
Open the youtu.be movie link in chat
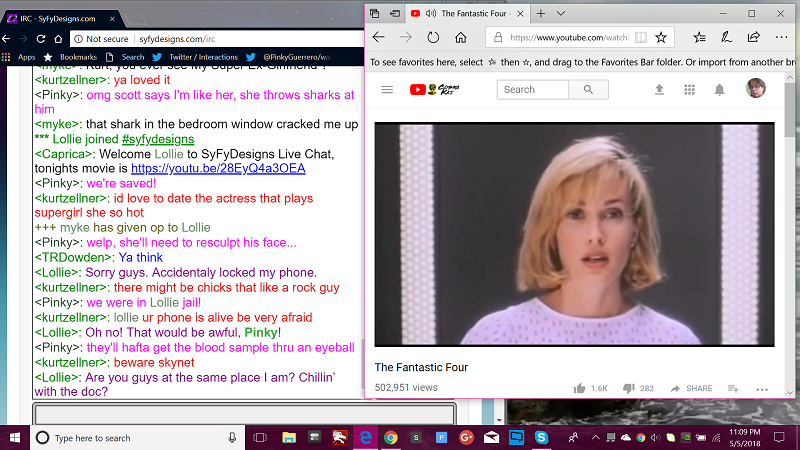[218, 168]
